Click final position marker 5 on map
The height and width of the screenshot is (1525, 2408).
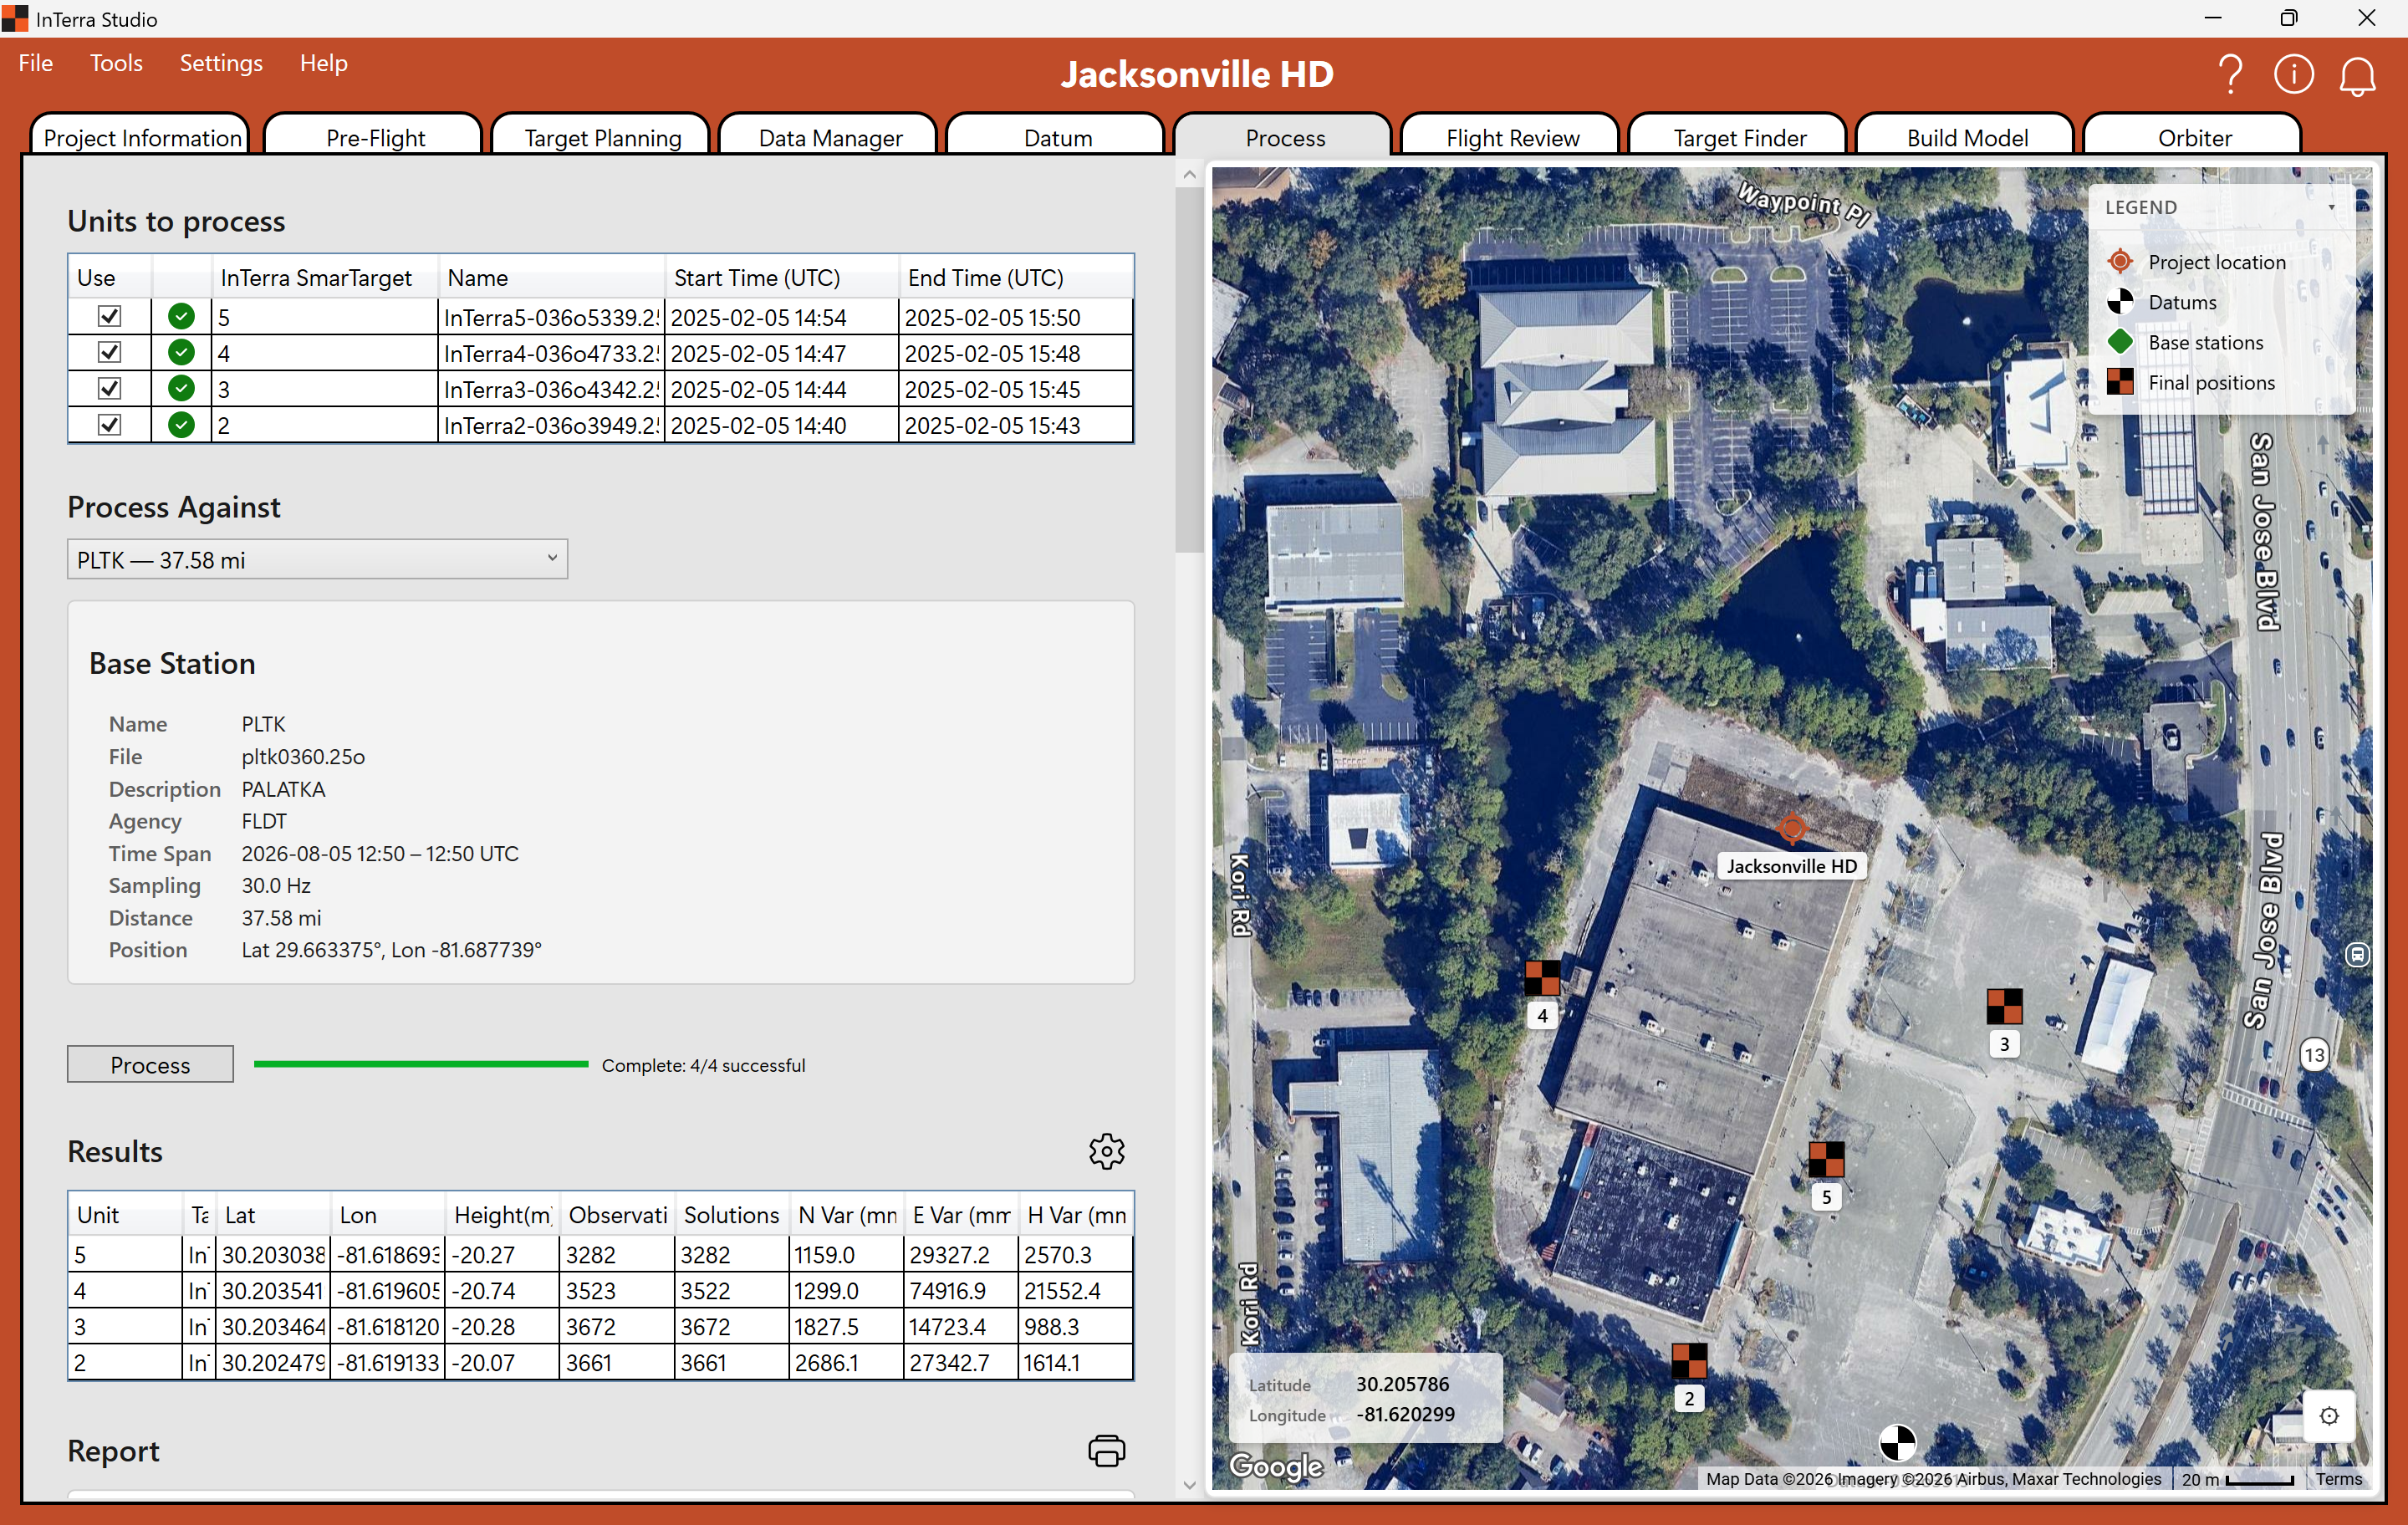click(1826, 1159)
